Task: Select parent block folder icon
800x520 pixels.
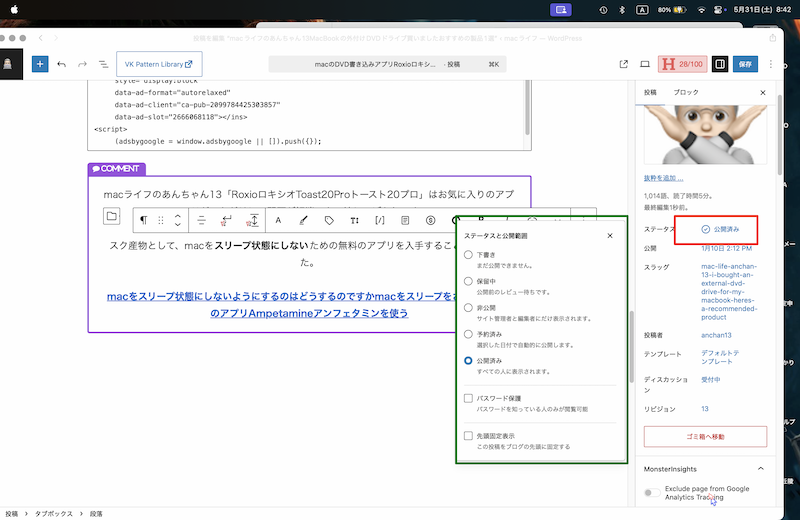Action: point(111,216)
